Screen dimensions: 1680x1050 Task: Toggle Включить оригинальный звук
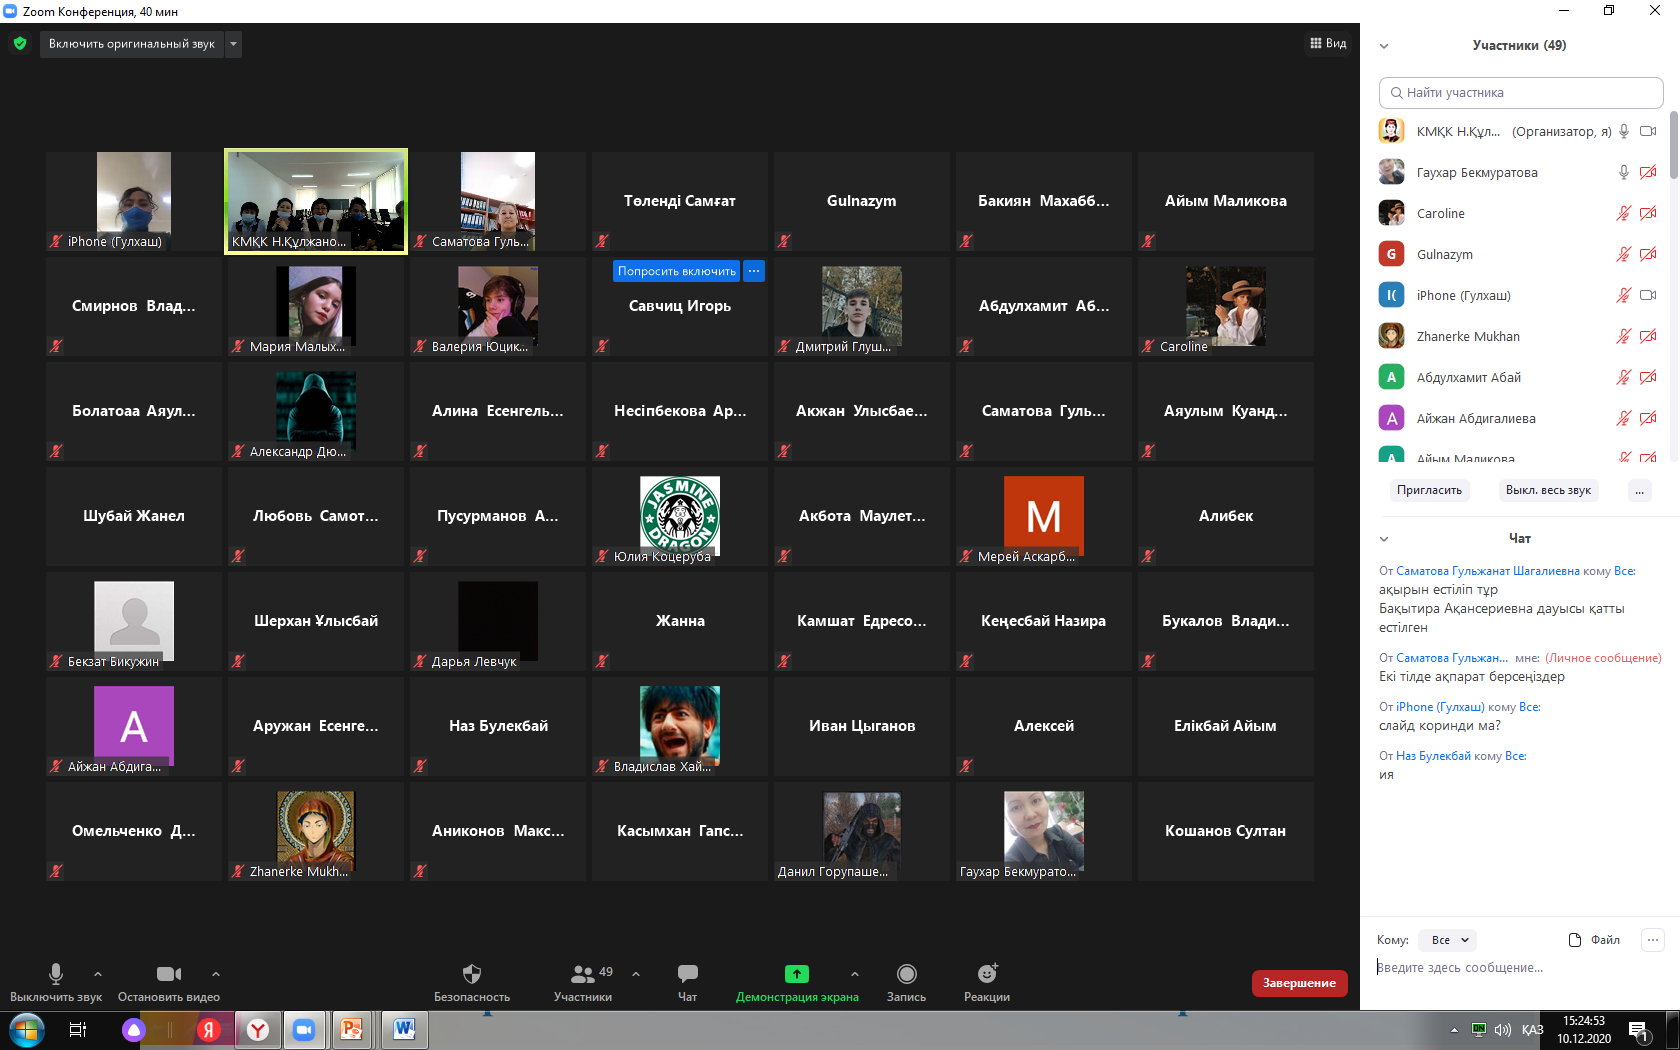pyautogui.click(x=131, y=44)
